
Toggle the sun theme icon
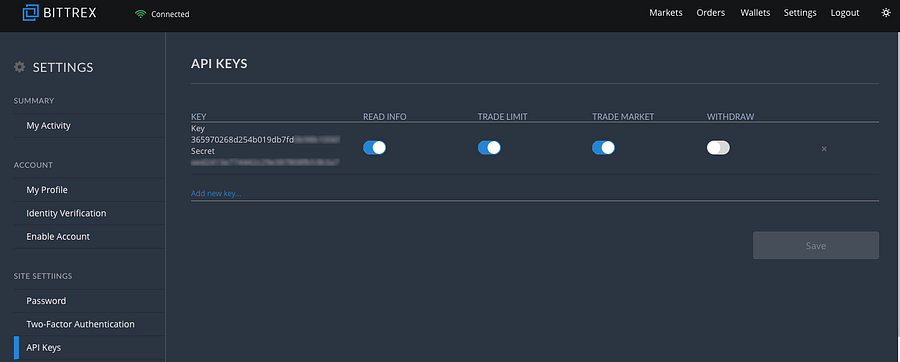(886, 13)
